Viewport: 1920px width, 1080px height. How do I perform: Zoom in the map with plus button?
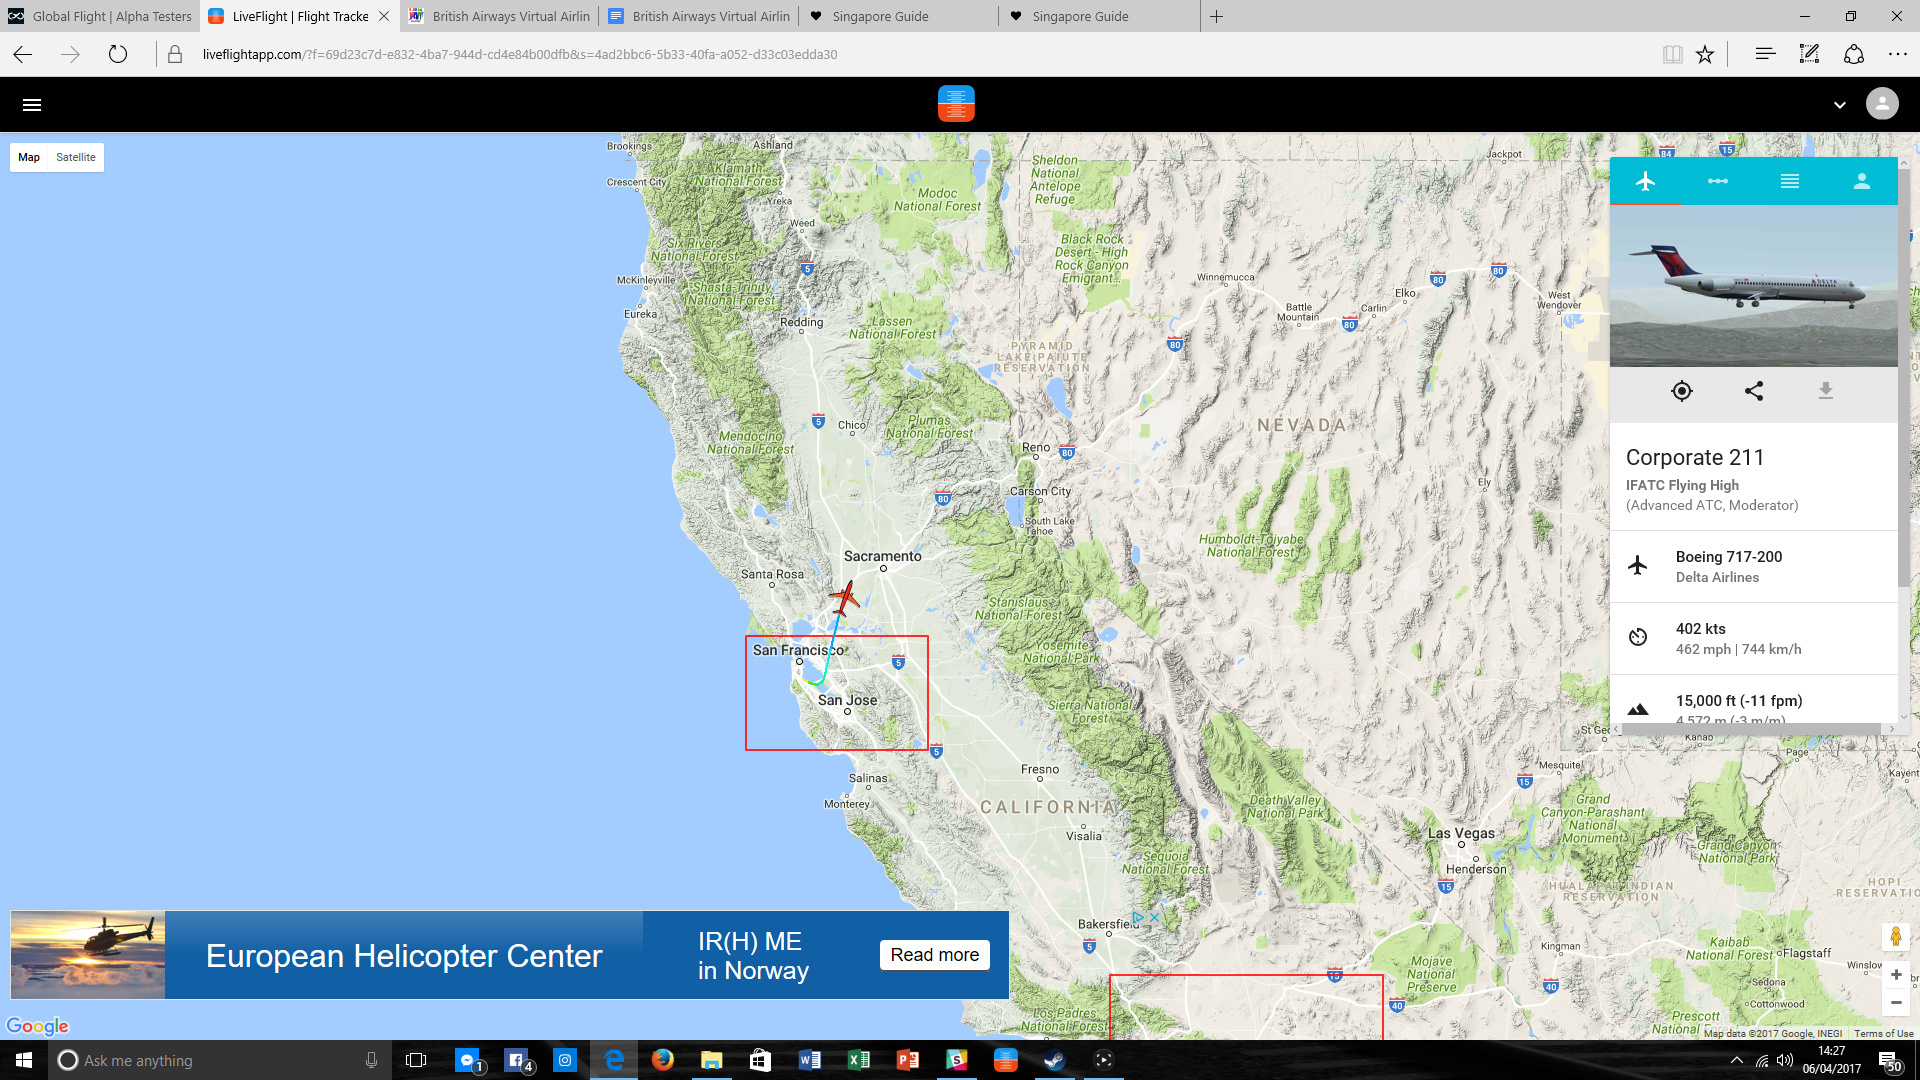coord(1895,974)
